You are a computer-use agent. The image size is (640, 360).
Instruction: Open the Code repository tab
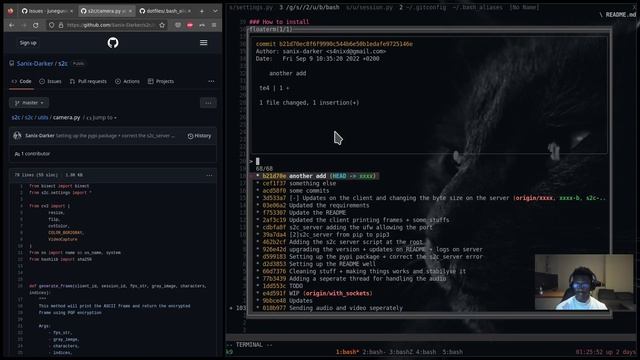21,81
